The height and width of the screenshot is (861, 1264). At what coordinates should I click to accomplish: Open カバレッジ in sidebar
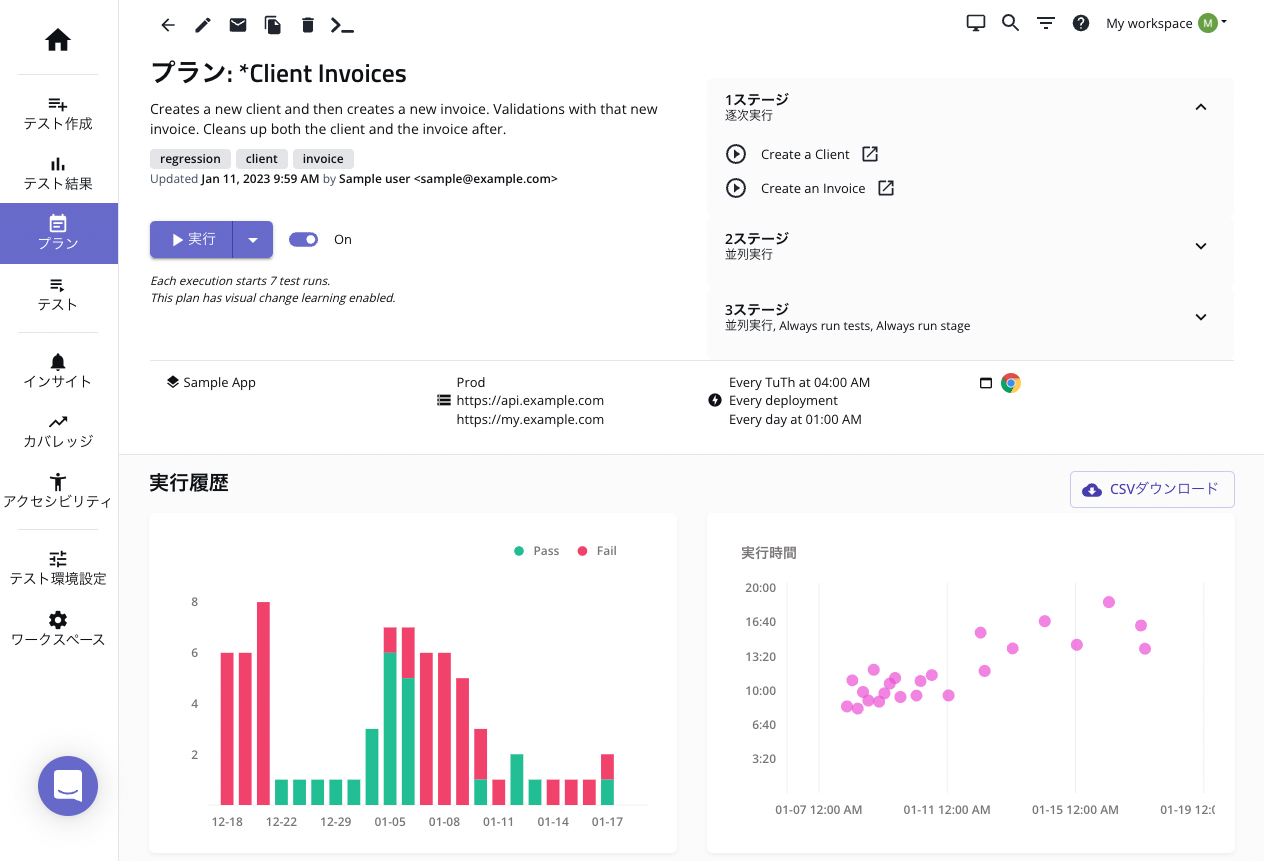tap(58, 431)
